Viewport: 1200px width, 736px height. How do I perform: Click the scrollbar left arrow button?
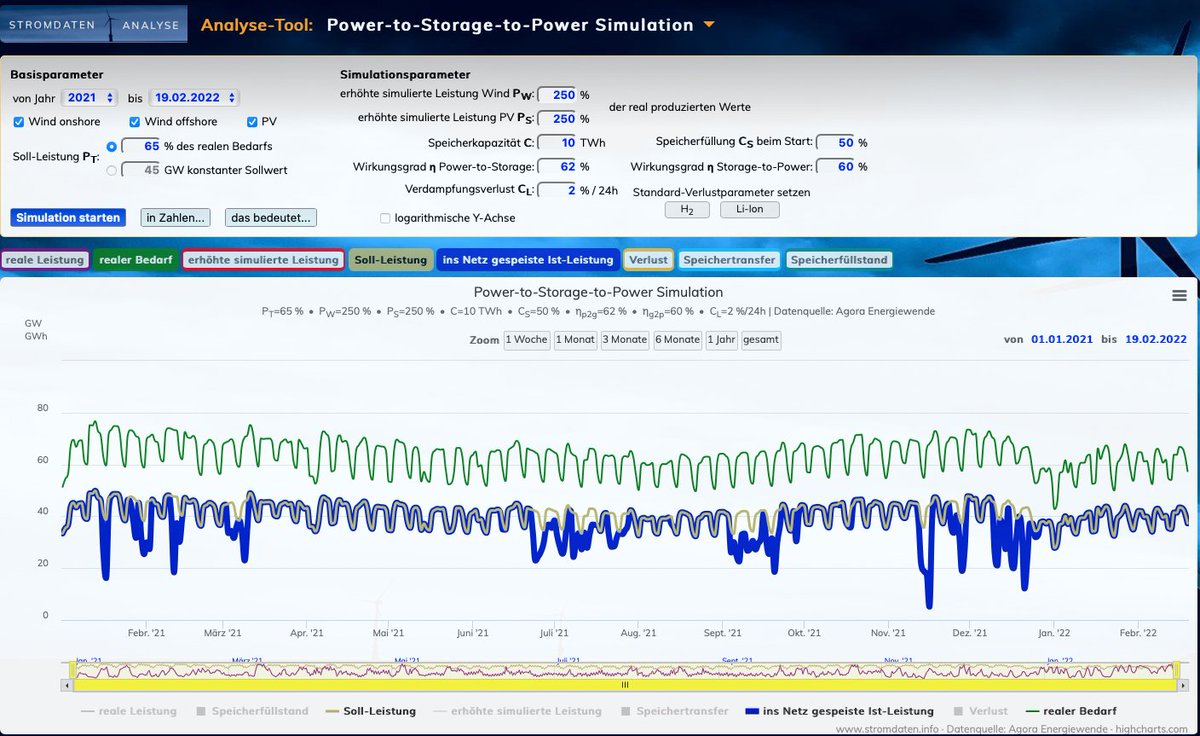click(x=69, y=685)
